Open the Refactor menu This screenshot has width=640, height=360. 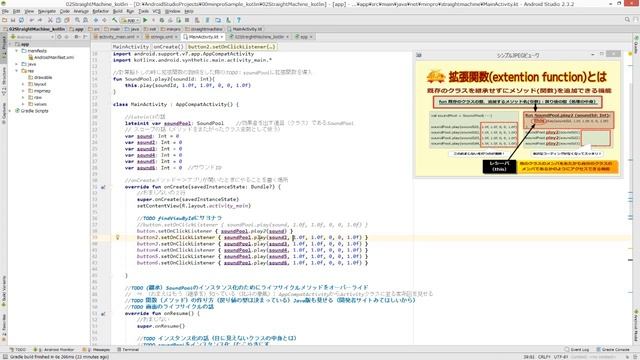100,11
